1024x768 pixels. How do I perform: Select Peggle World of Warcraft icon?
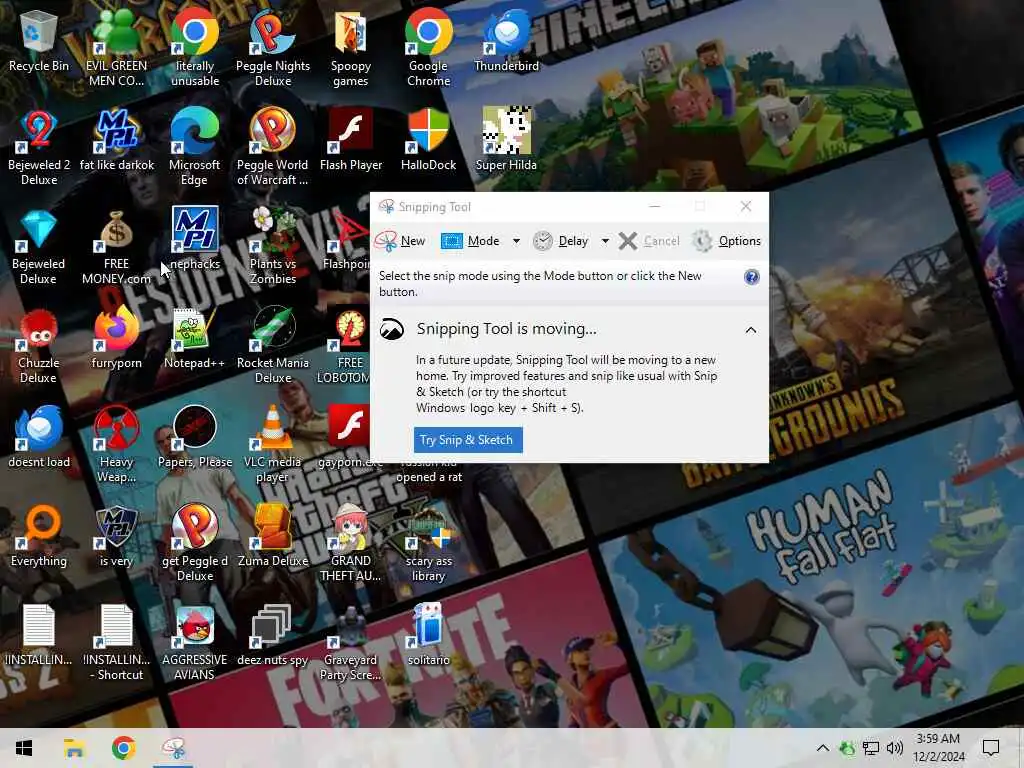coord(273,148)
